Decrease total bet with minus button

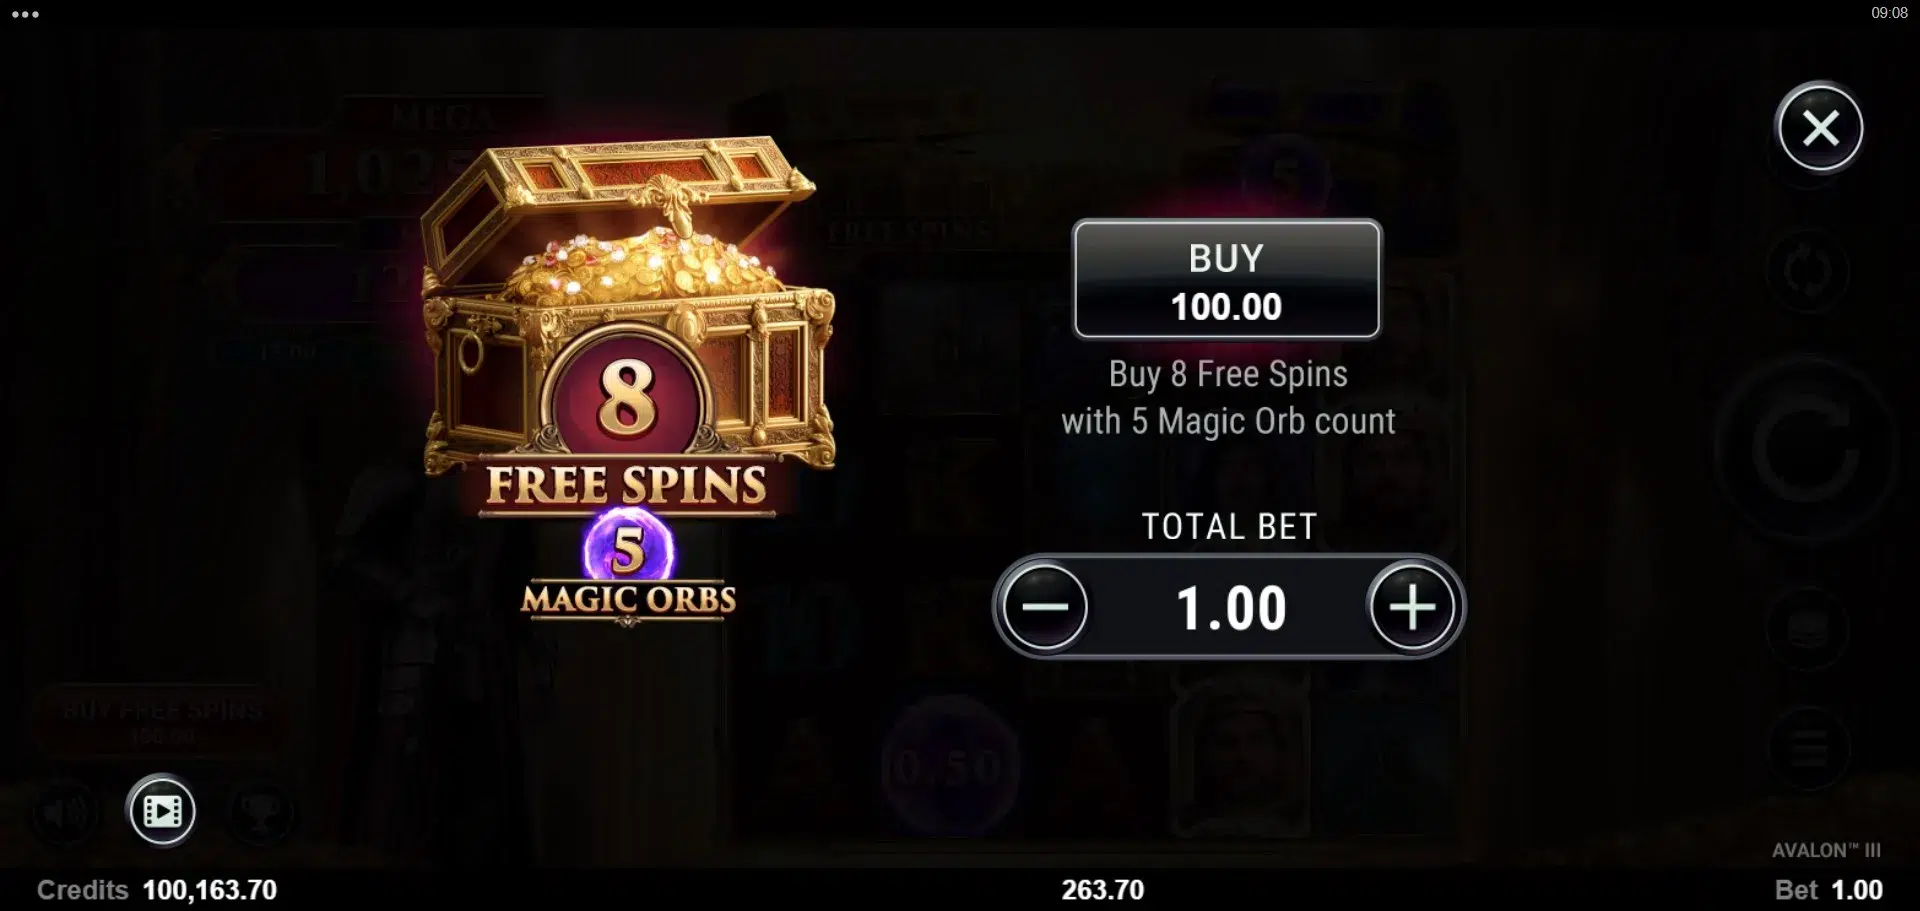[x=1045, y=607]
